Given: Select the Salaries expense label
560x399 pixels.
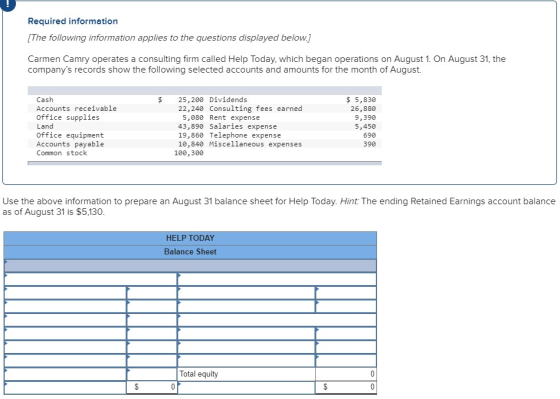Looking at the screenshot, I should (x=243, y=126).
